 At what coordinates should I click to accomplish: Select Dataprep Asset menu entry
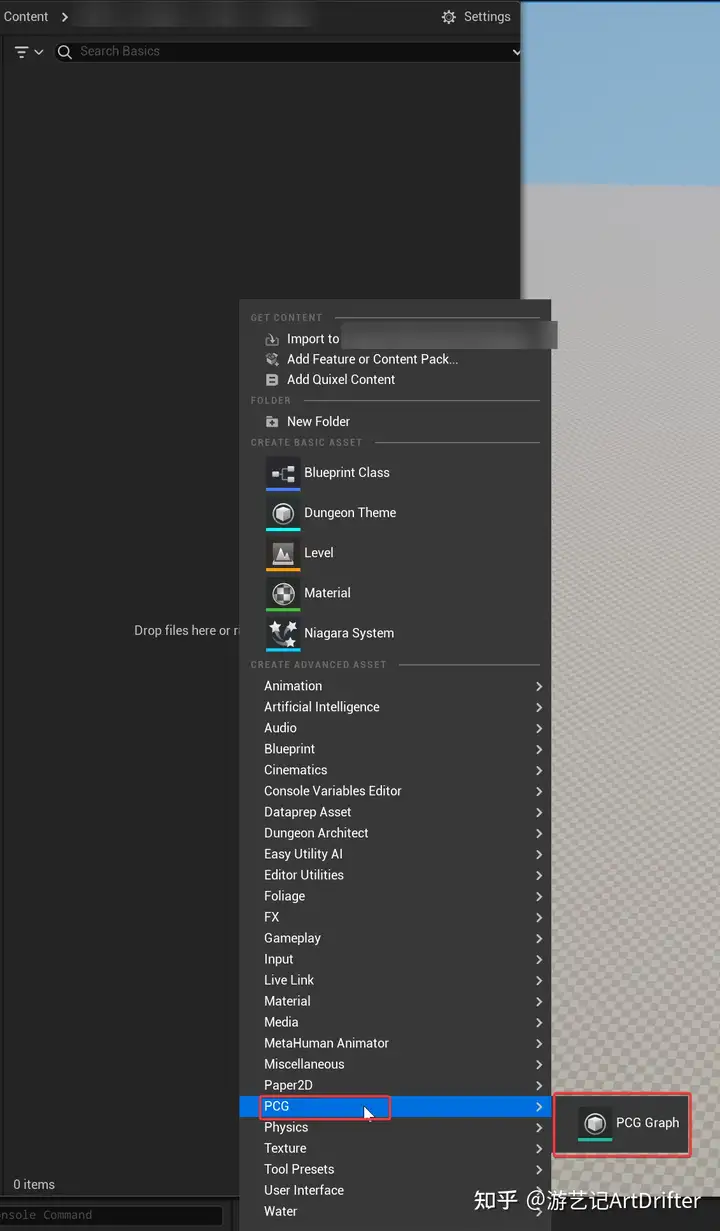[x=395, y=812]
